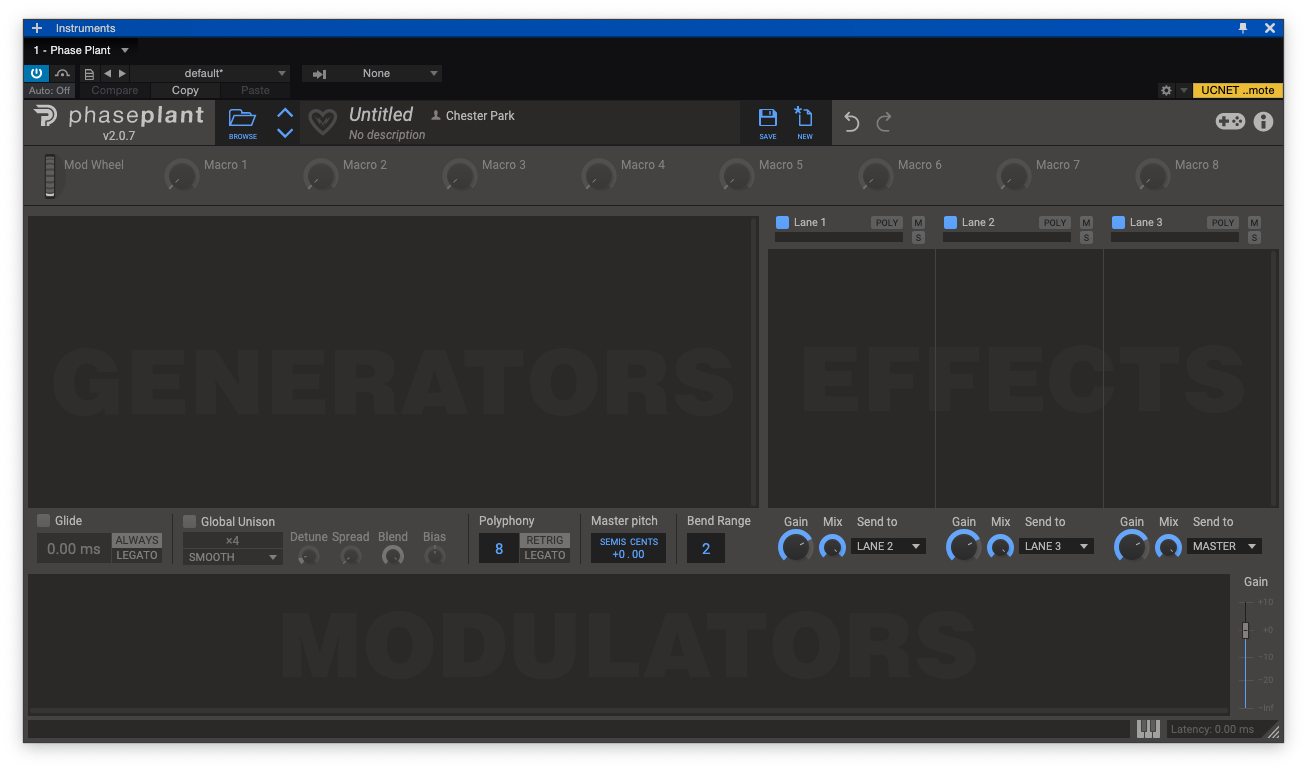Click the Mod Wheel strip
1307x770 pixels.
point(50,175)
